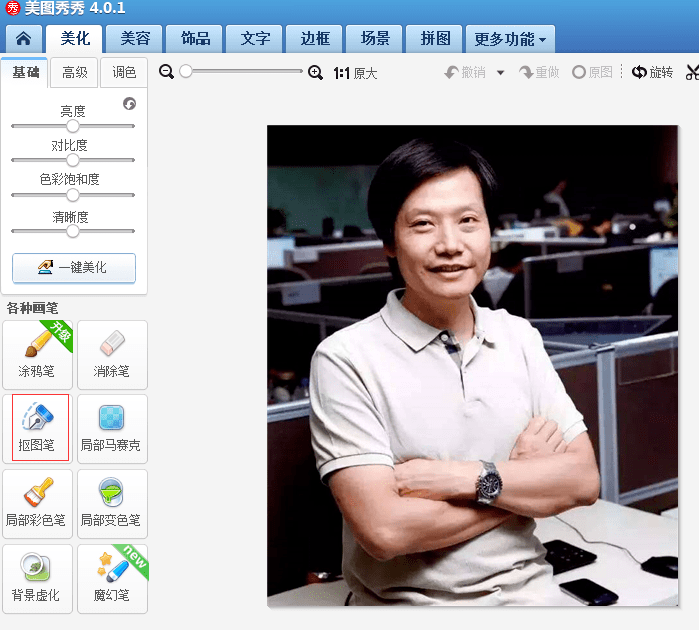Click the 清晰度 sharpness slider handle
Viewport: 699px width, 630px height.
[73, 231]
